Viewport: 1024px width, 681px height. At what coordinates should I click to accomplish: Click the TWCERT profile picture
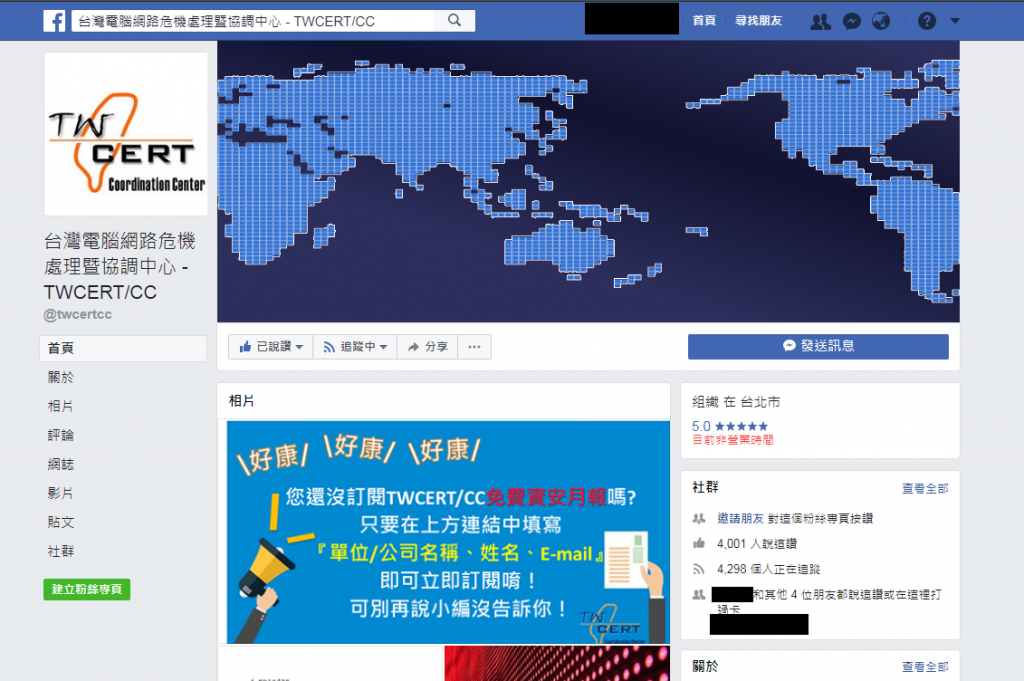click(x=125, y=134)
